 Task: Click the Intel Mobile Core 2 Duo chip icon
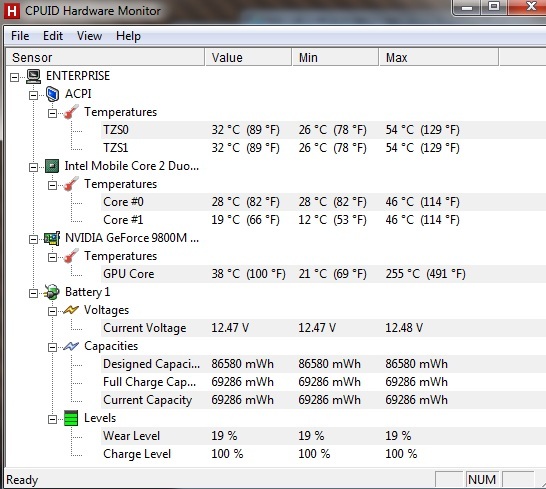[52, 166]
